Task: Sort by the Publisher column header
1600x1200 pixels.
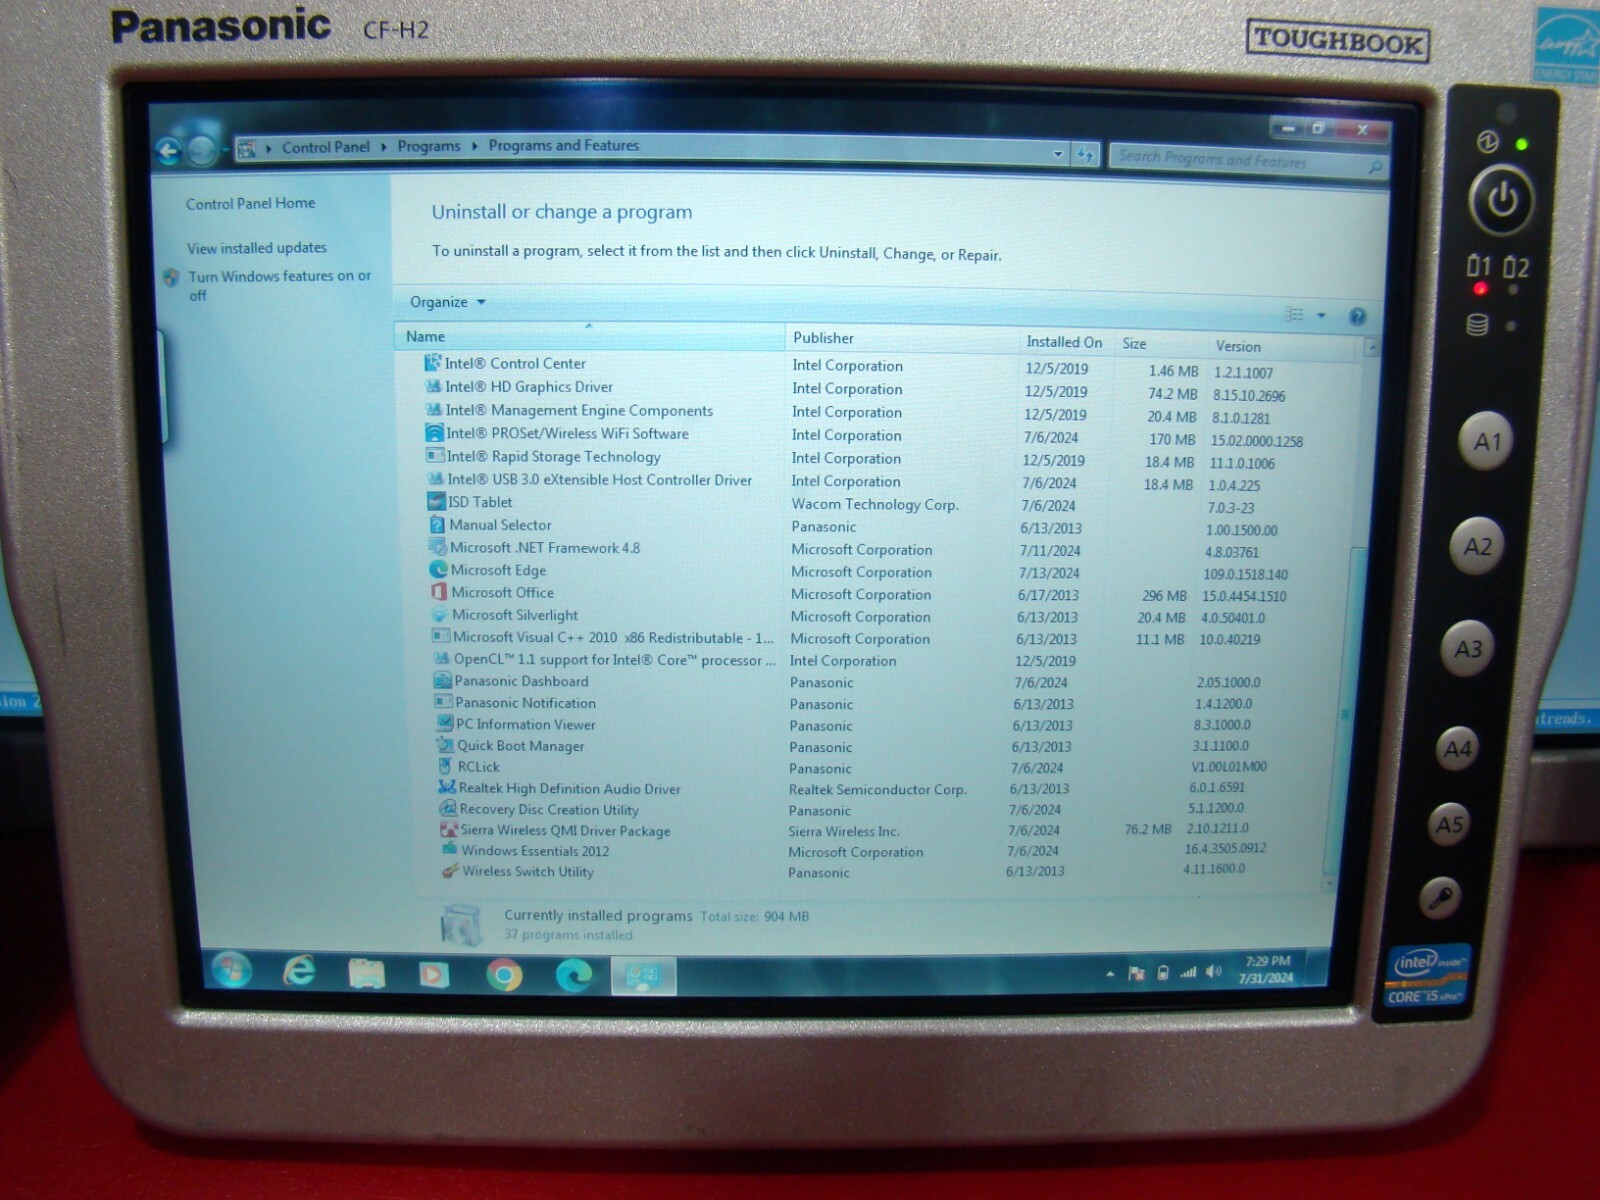Action: [902, 338]
